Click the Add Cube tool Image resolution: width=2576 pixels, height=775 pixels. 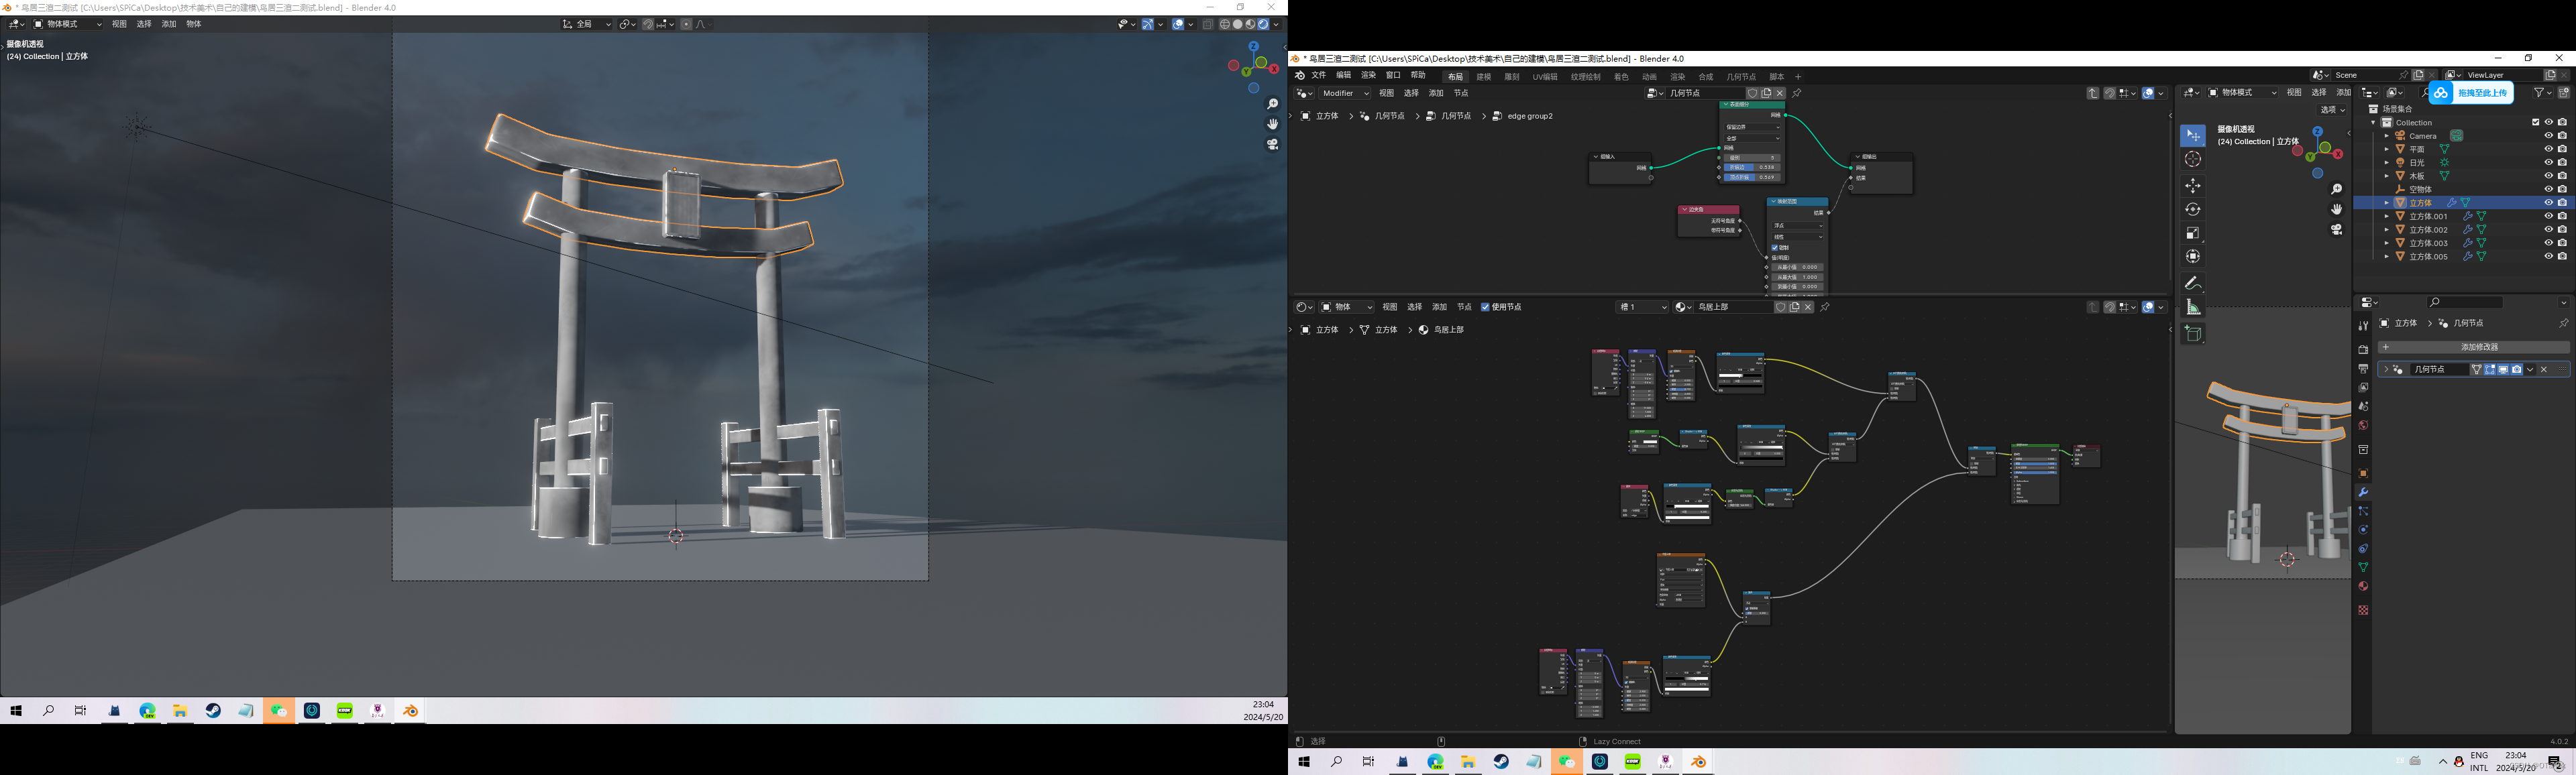point(2192,334)
